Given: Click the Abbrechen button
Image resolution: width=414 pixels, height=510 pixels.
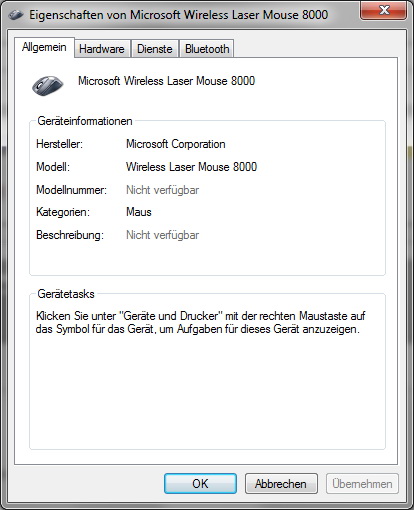Looking at the screenshot, I should [x=281, y=484].
